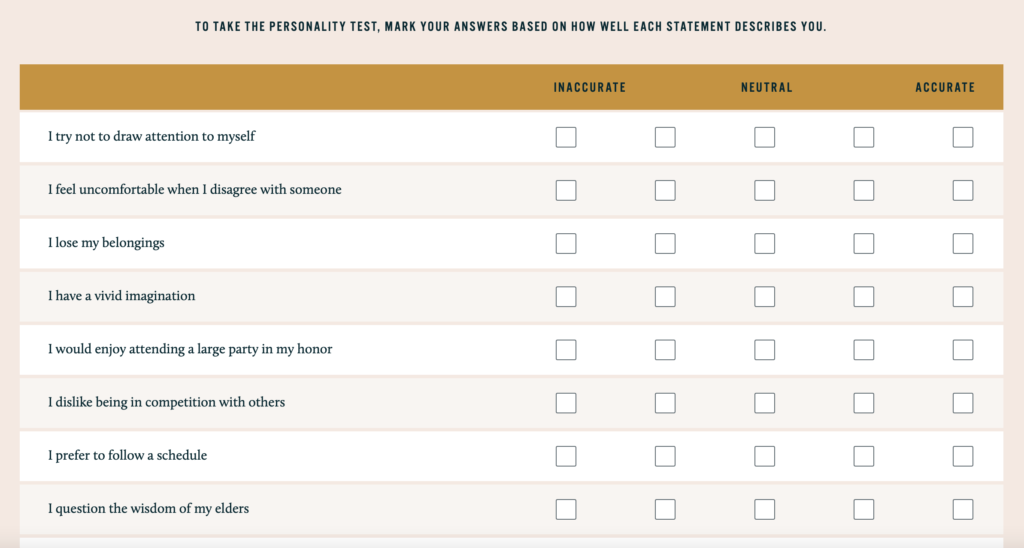1024x548 pixels.
Task: Check Inaccurate for 'I lose my belongings'
Action: [x=566, y=243]
